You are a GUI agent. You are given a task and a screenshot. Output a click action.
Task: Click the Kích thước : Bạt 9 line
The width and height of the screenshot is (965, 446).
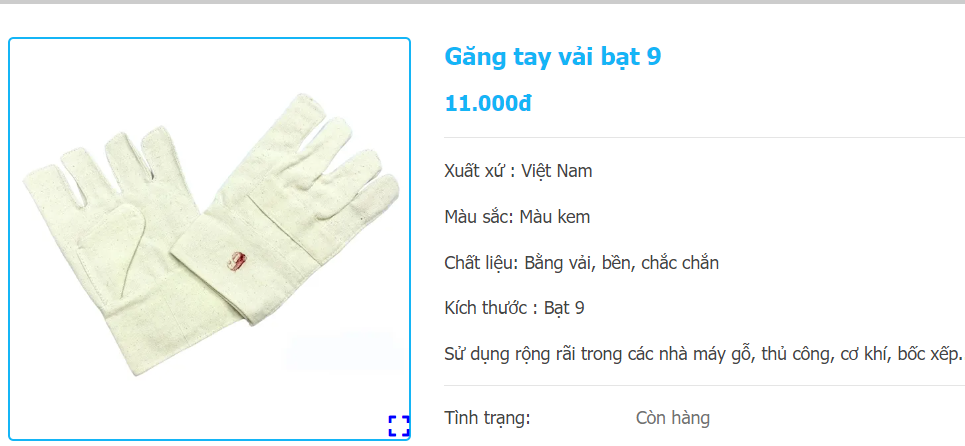pyautogui.click(x=515, y=308)
